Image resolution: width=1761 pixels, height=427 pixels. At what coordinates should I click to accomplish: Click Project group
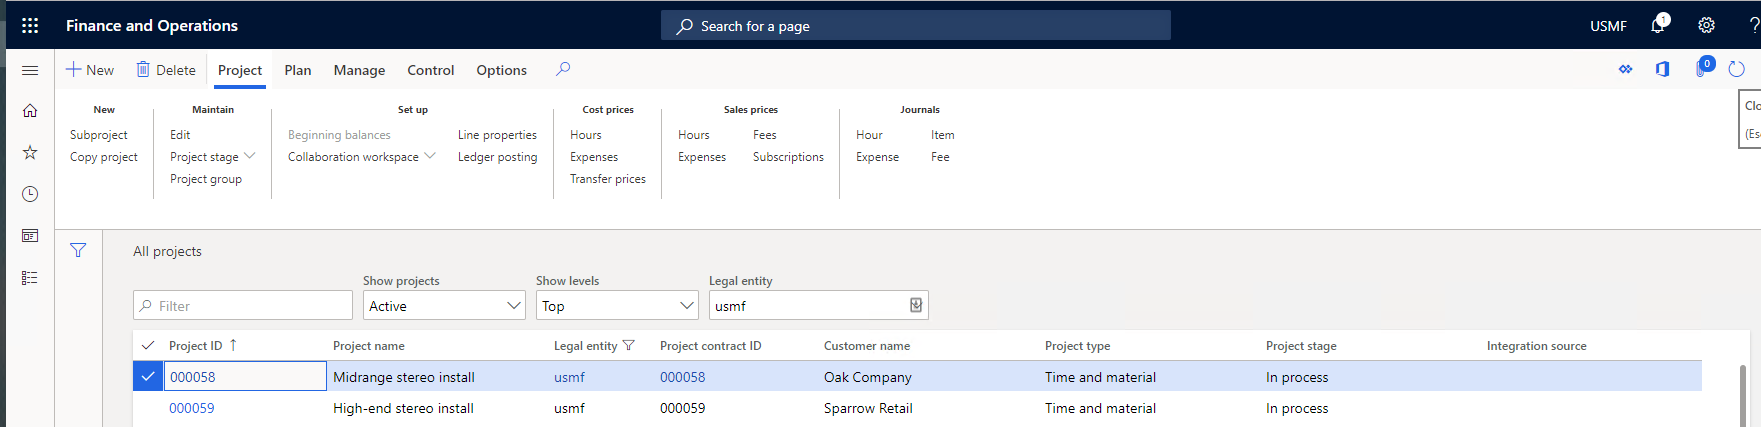click(206, 179)
